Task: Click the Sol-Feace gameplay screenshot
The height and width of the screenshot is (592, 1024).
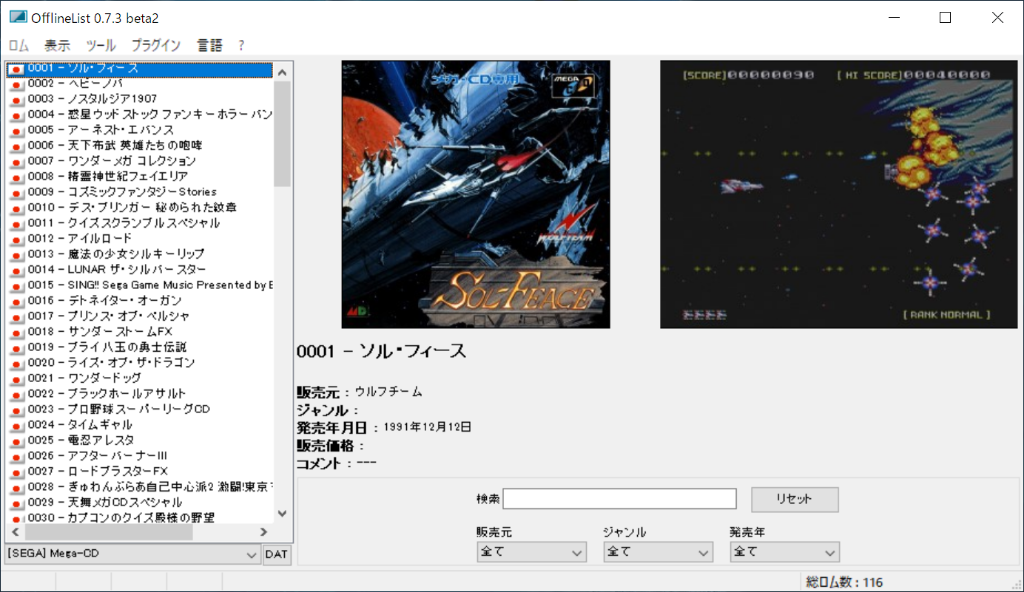Action: click(x=839, y=194)
